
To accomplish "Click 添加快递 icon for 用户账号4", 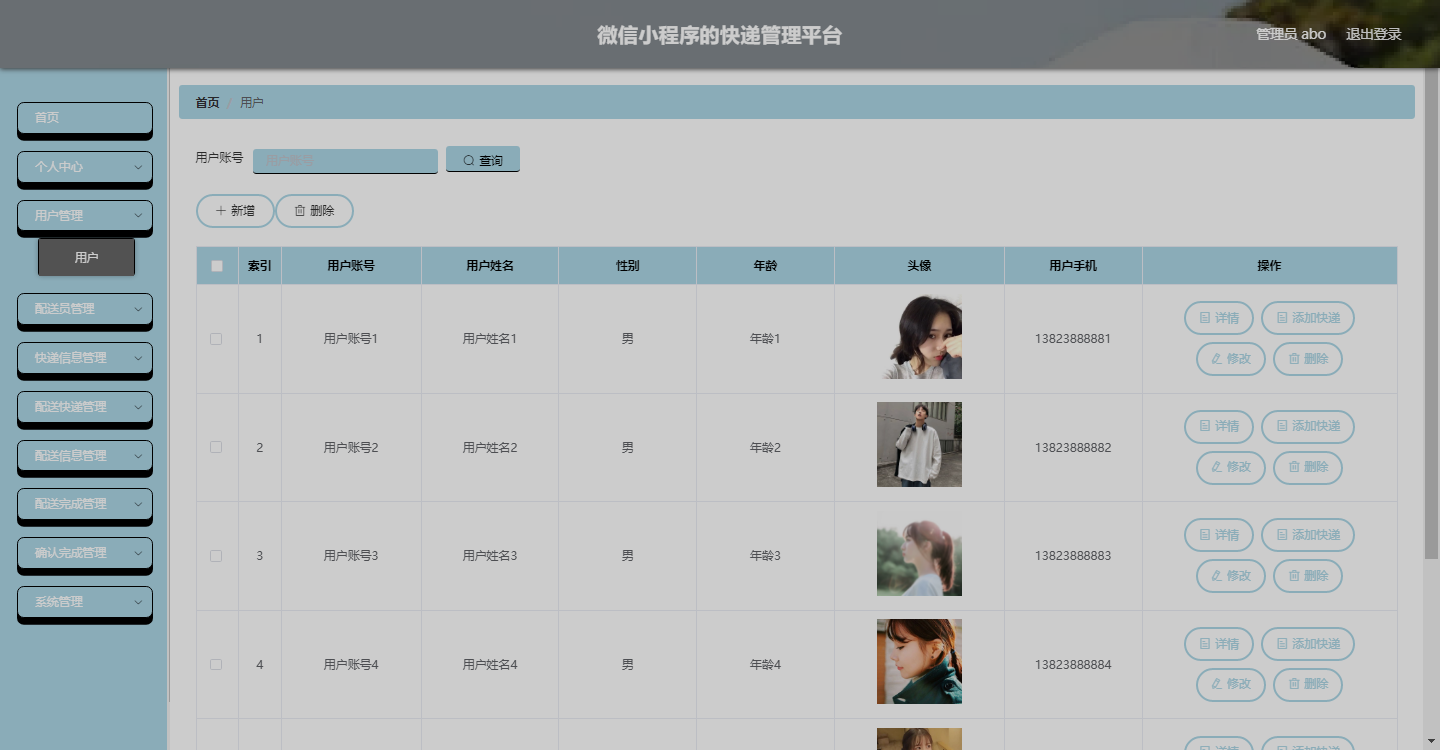I will (1282, 644).
